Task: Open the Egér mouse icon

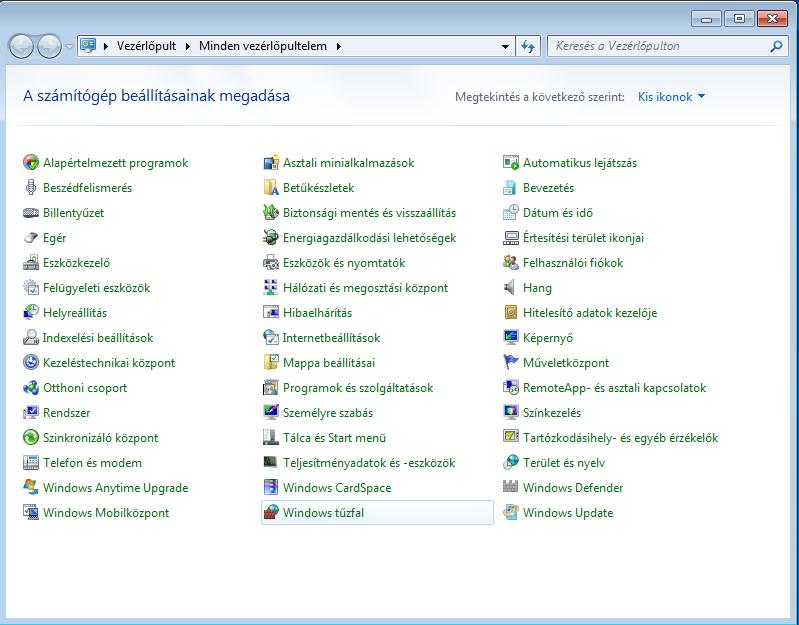Action: (31, 237)
